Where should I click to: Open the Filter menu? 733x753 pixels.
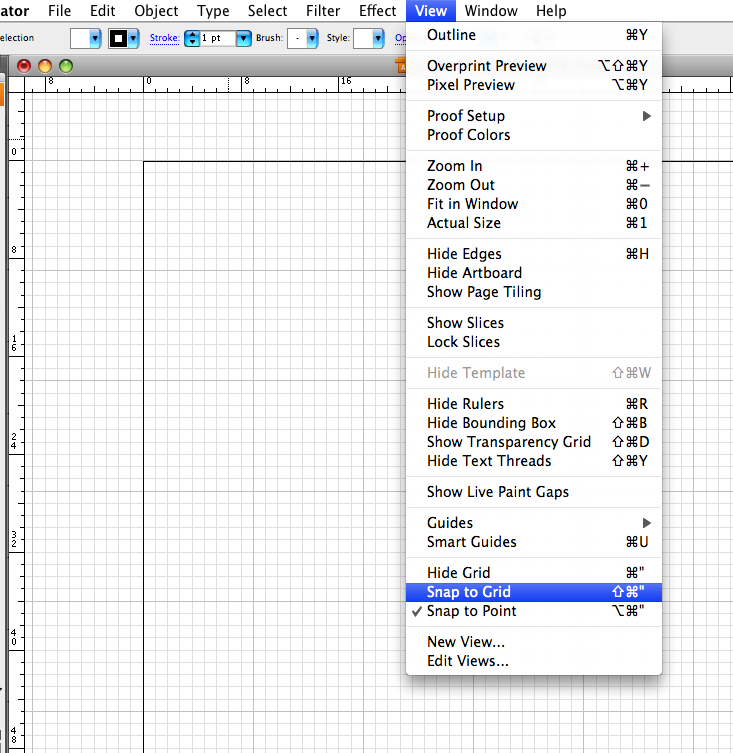point(323,11)
